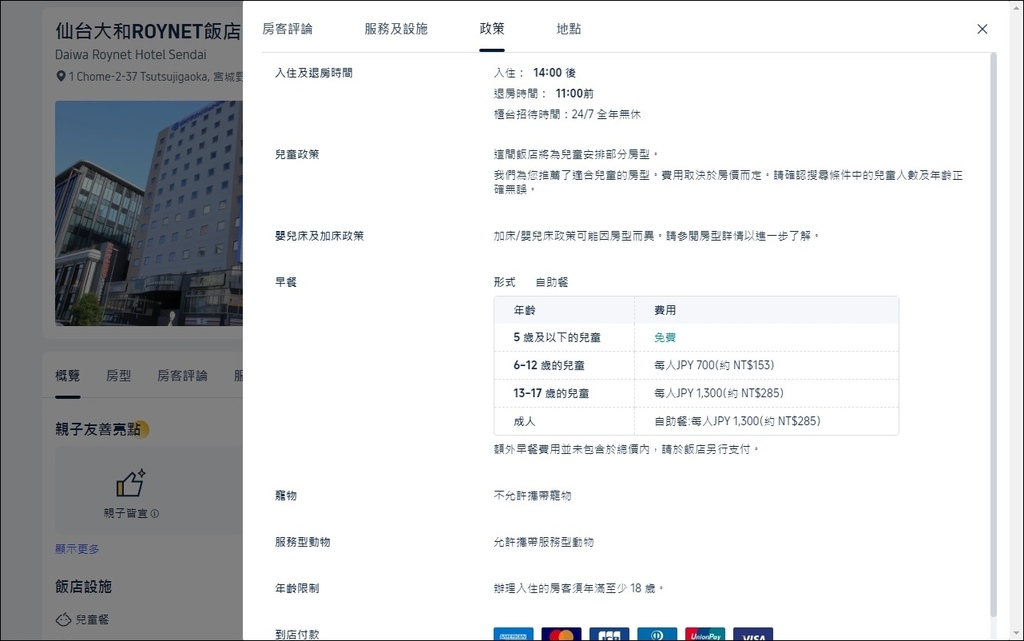Click the panel's vertical scrollbar

click(993, 333)
